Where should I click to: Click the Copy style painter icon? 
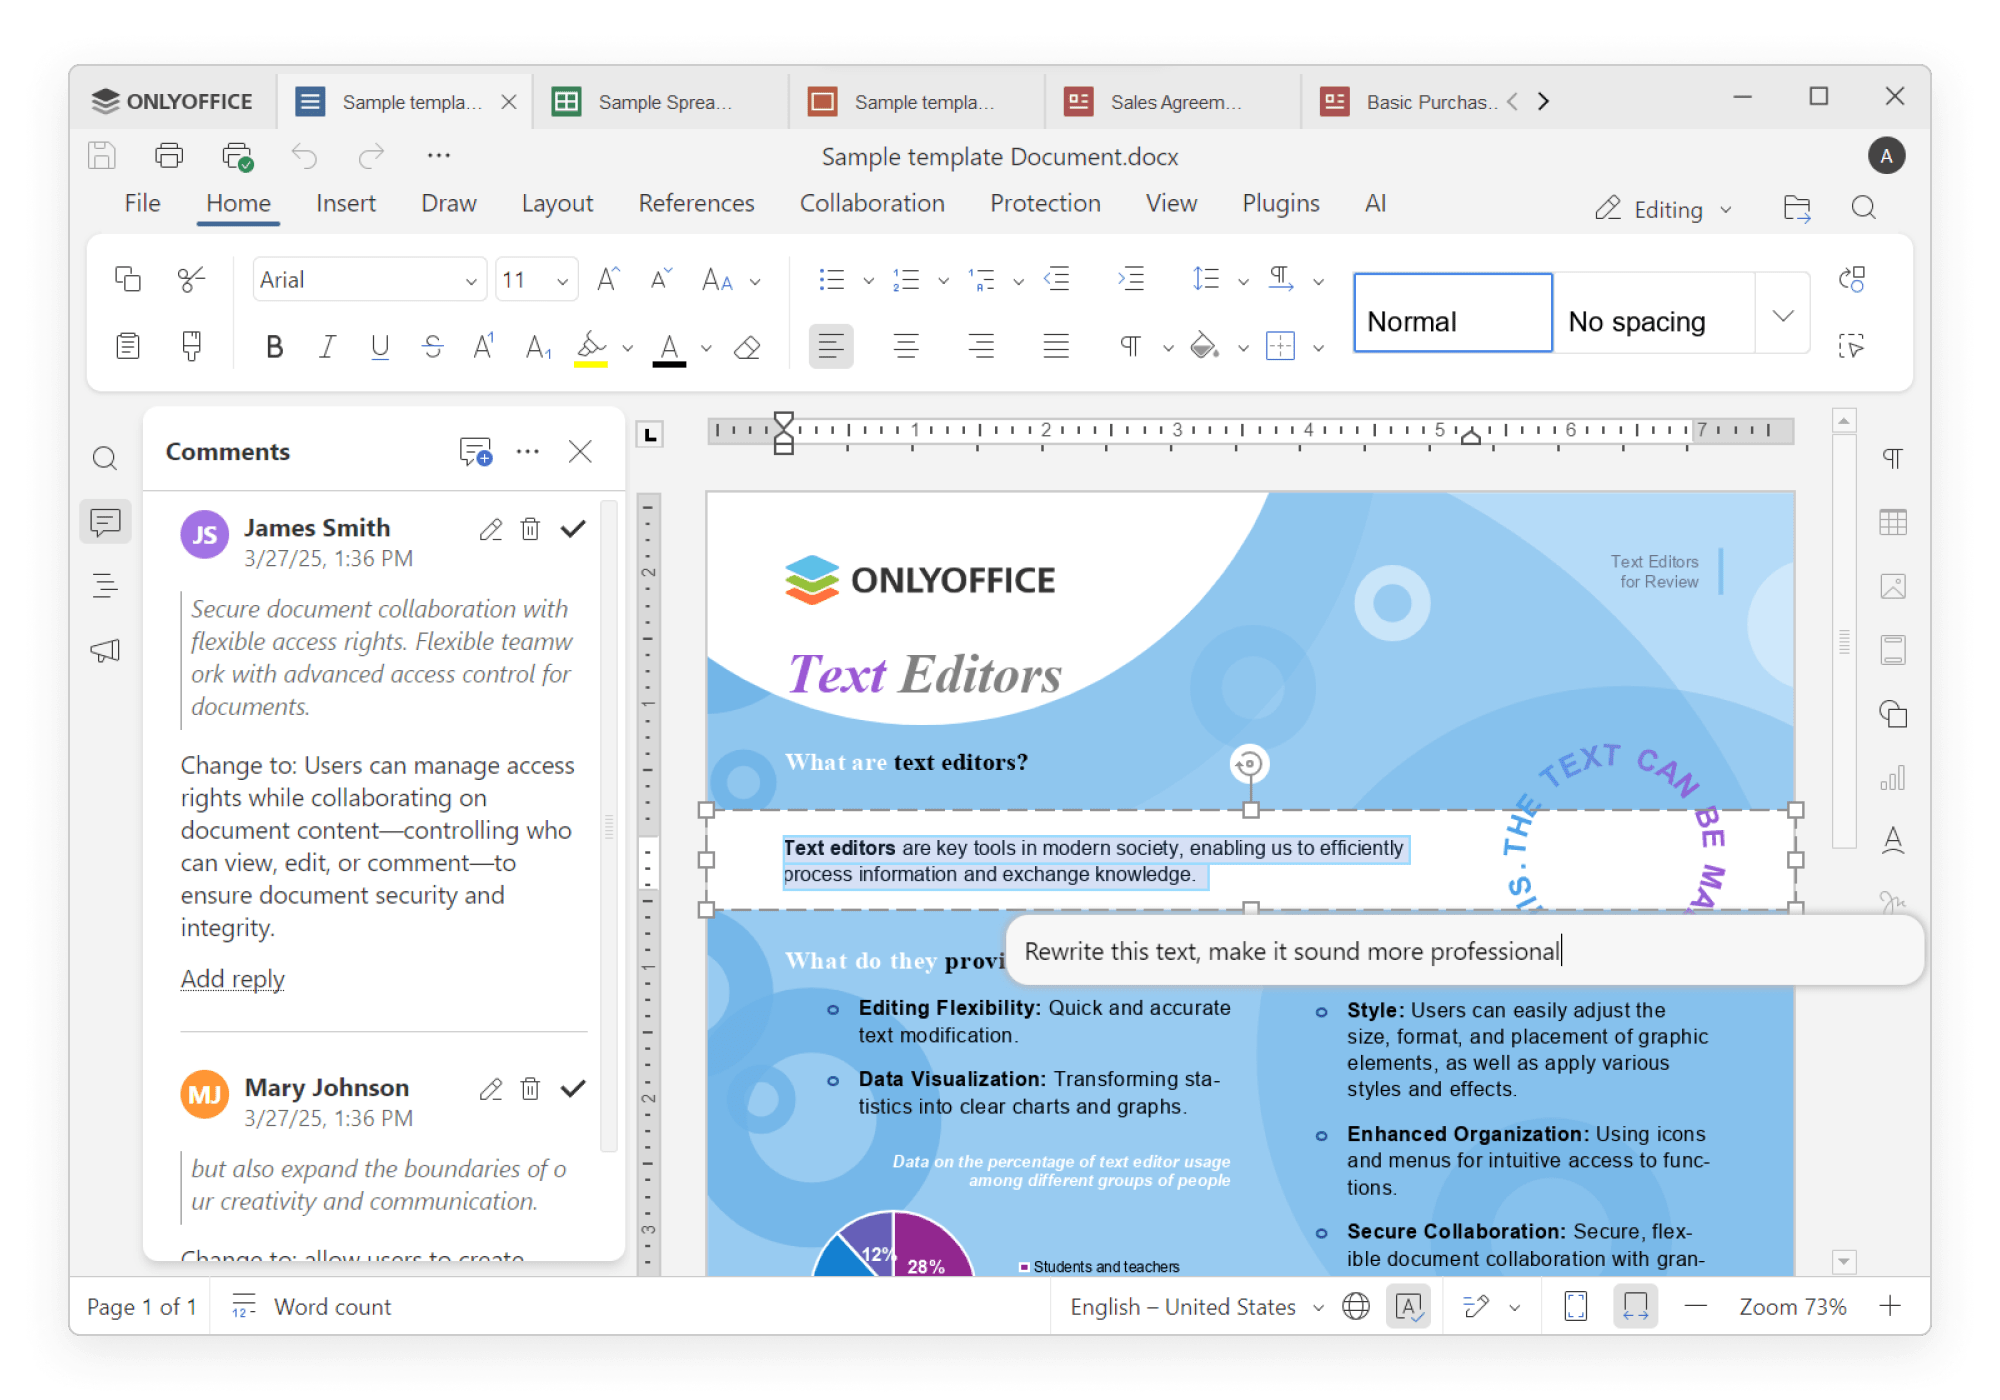[x=192, y=345]
